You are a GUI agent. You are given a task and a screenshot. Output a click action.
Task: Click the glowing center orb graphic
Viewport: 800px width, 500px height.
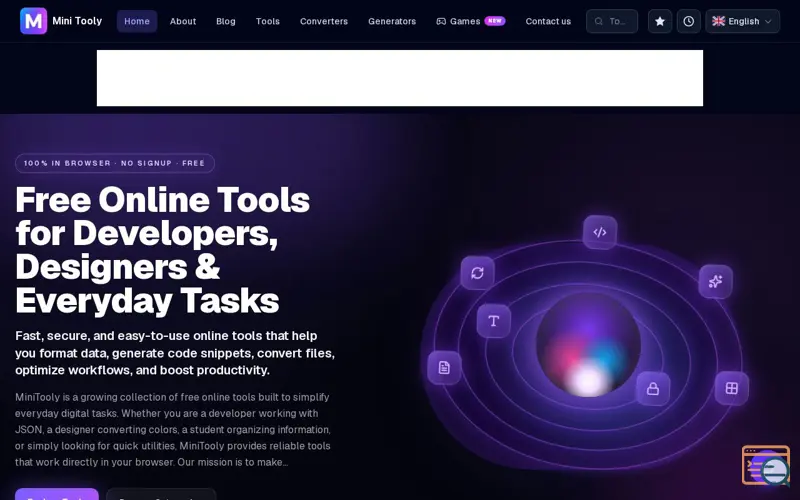tap(588, 344)
